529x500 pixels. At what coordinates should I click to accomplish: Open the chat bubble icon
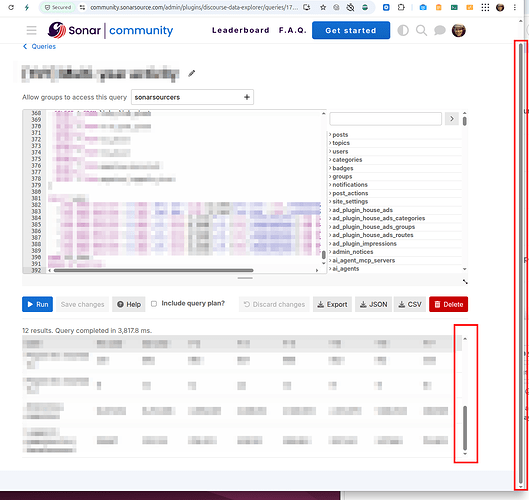(x=439, y=30)
